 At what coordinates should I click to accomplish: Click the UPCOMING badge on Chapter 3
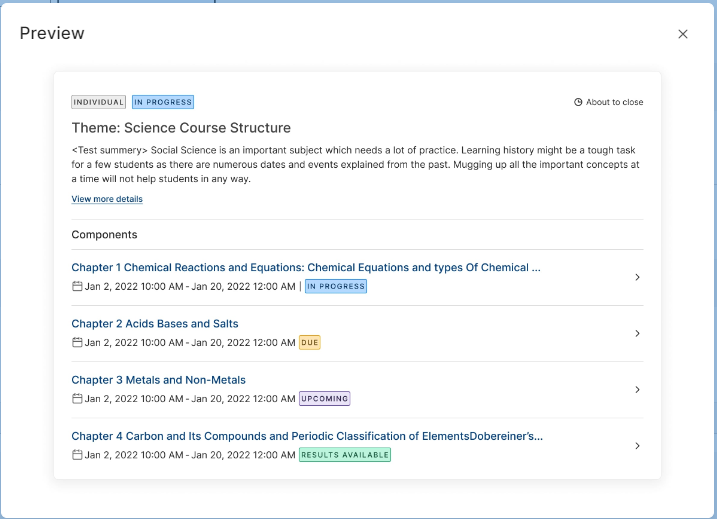325,399
